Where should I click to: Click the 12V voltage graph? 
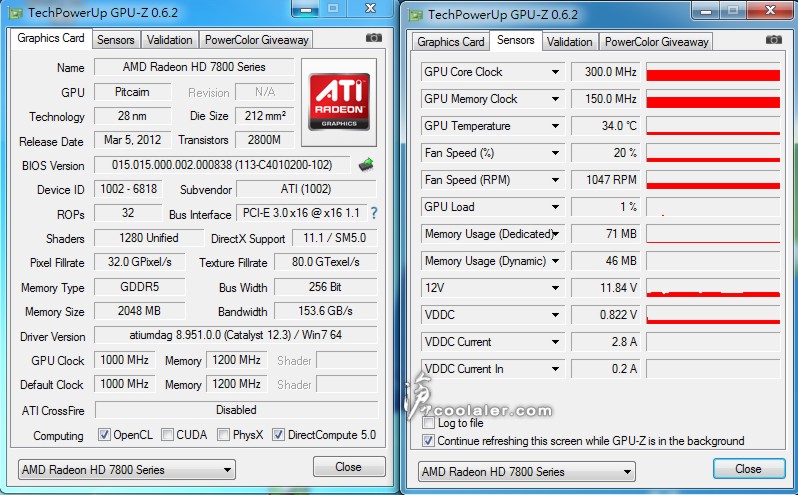pyautogui.click(x=713, y=288)
